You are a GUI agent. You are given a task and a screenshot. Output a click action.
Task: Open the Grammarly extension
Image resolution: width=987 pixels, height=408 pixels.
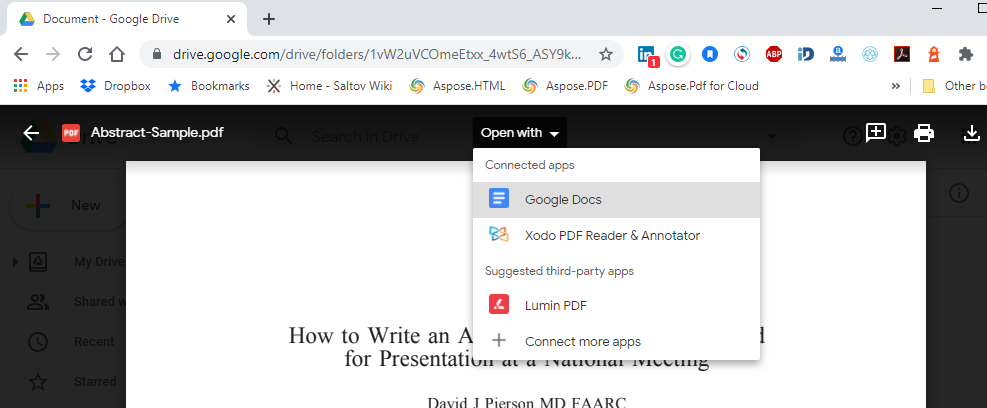[678, 54]
